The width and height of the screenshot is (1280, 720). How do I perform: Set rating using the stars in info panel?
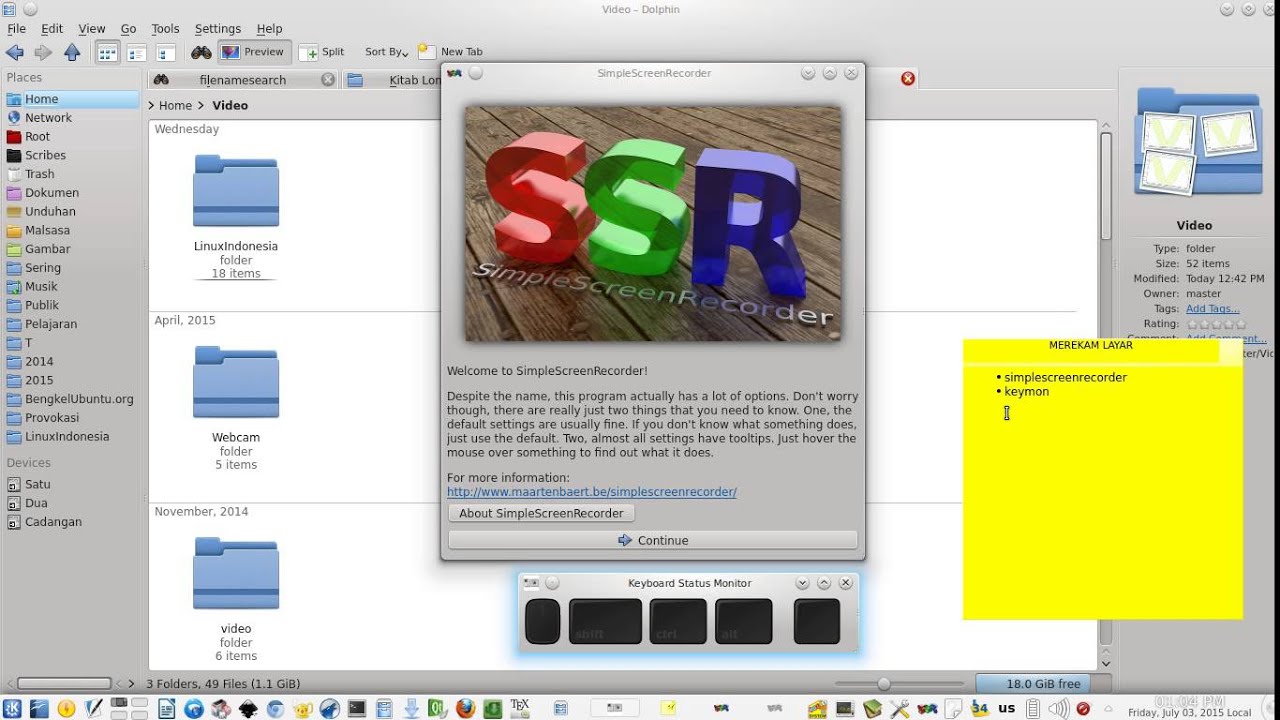point(1216,324)
